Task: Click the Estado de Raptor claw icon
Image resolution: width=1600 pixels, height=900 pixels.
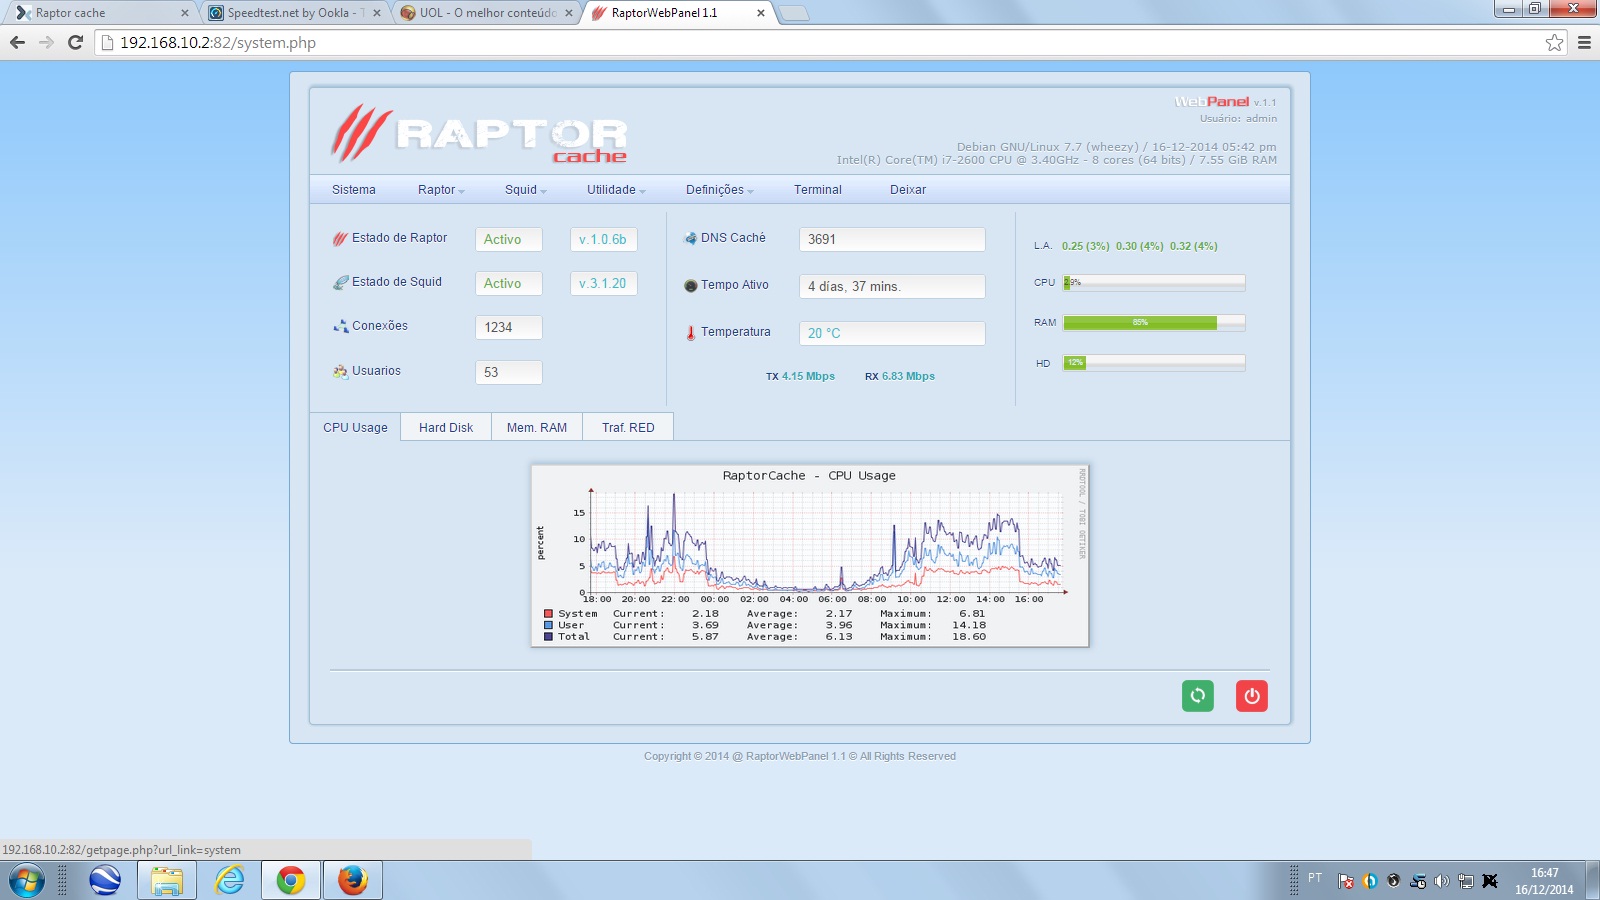Action: pyautogui.click(x=340, y=239)
